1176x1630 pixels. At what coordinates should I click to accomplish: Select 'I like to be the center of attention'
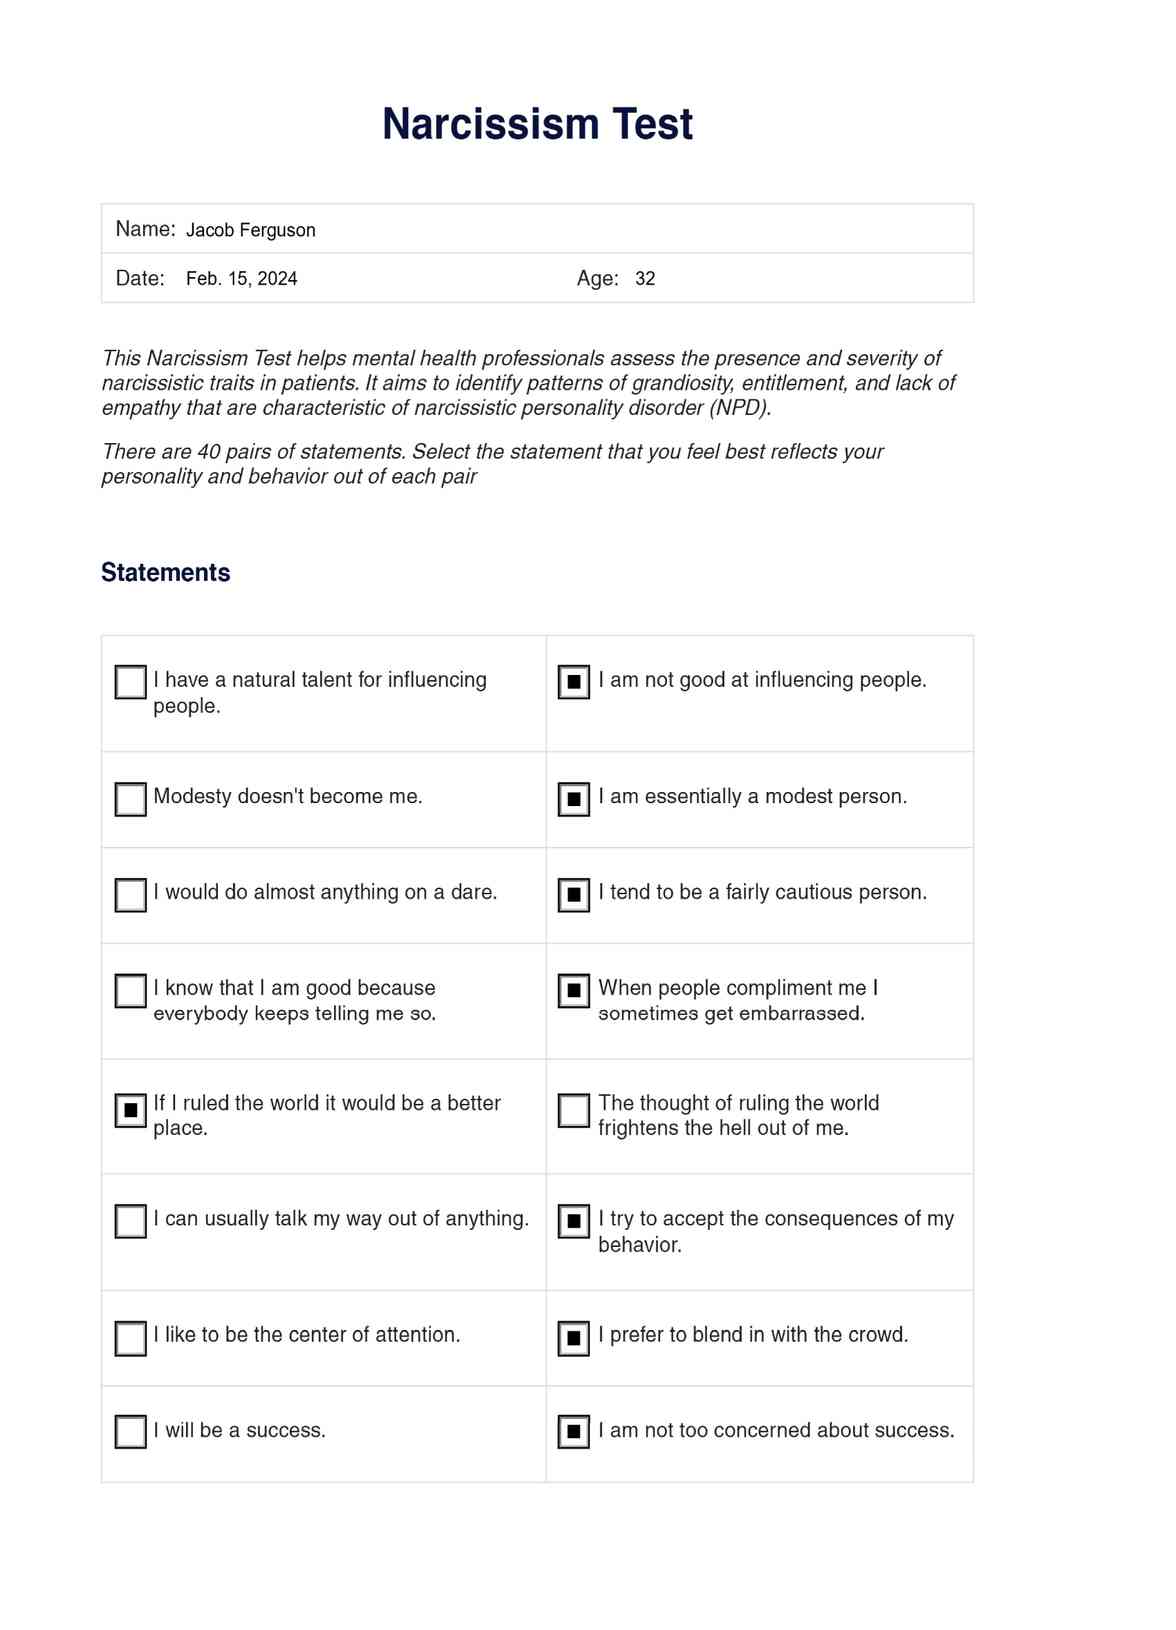[x=131, y=1338]
